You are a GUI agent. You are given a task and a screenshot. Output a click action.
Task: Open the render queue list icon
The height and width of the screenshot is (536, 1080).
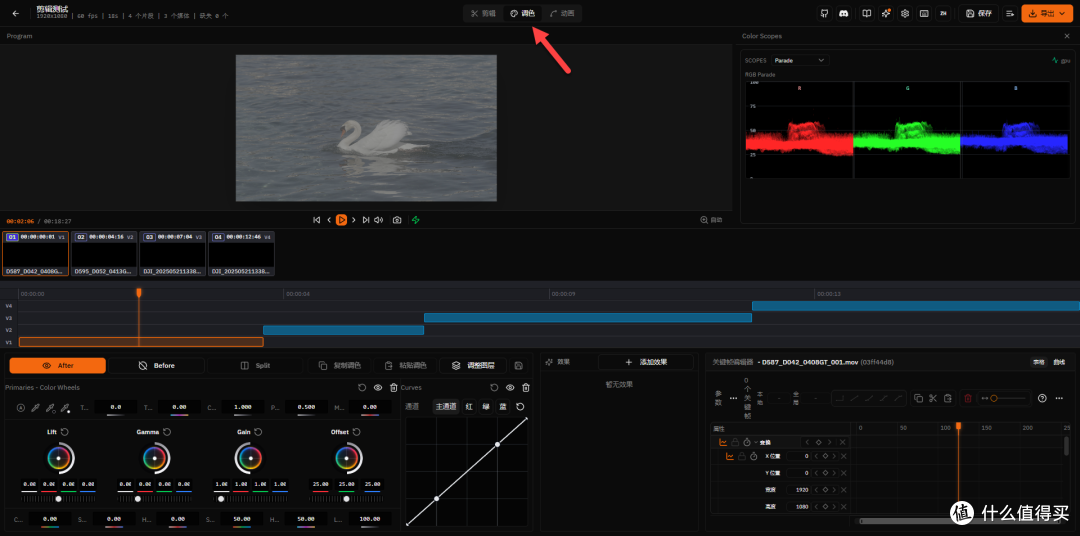coord(1010,13)
